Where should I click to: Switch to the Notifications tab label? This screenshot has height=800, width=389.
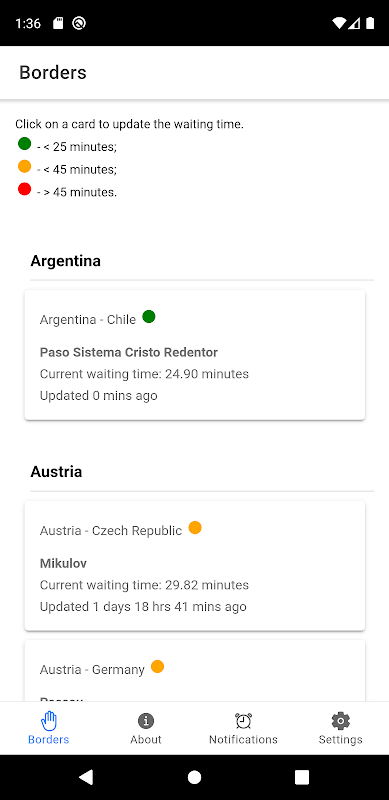(x=243, y=739)
